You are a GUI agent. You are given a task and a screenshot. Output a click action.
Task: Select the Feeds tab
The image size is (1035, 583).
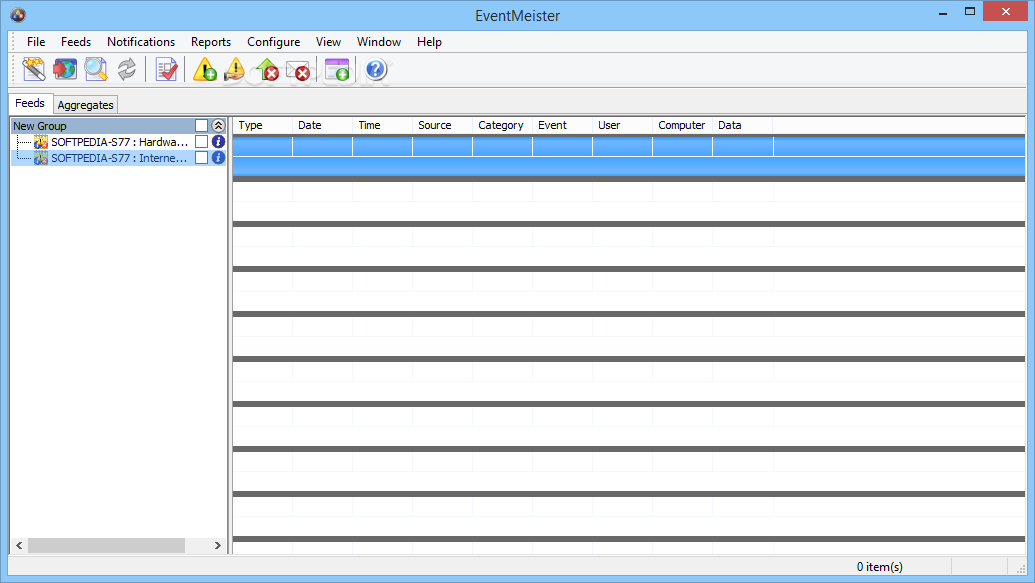30,103
